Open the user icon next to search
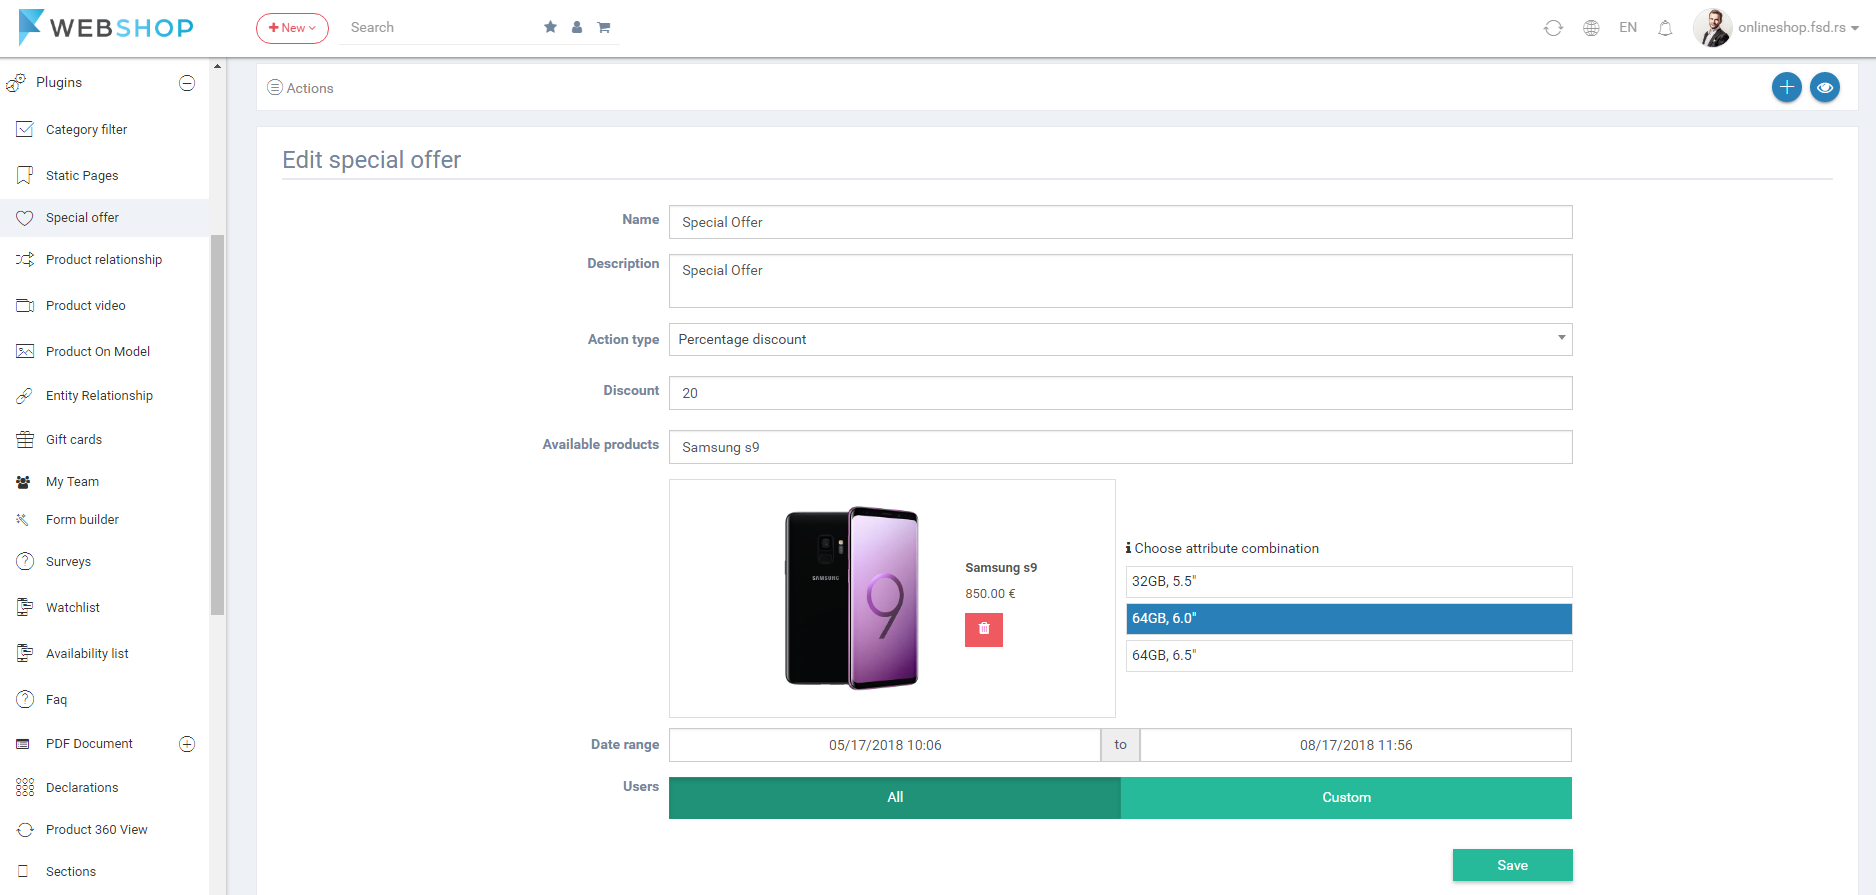1876x895 pixels. [x=577, y=27]
